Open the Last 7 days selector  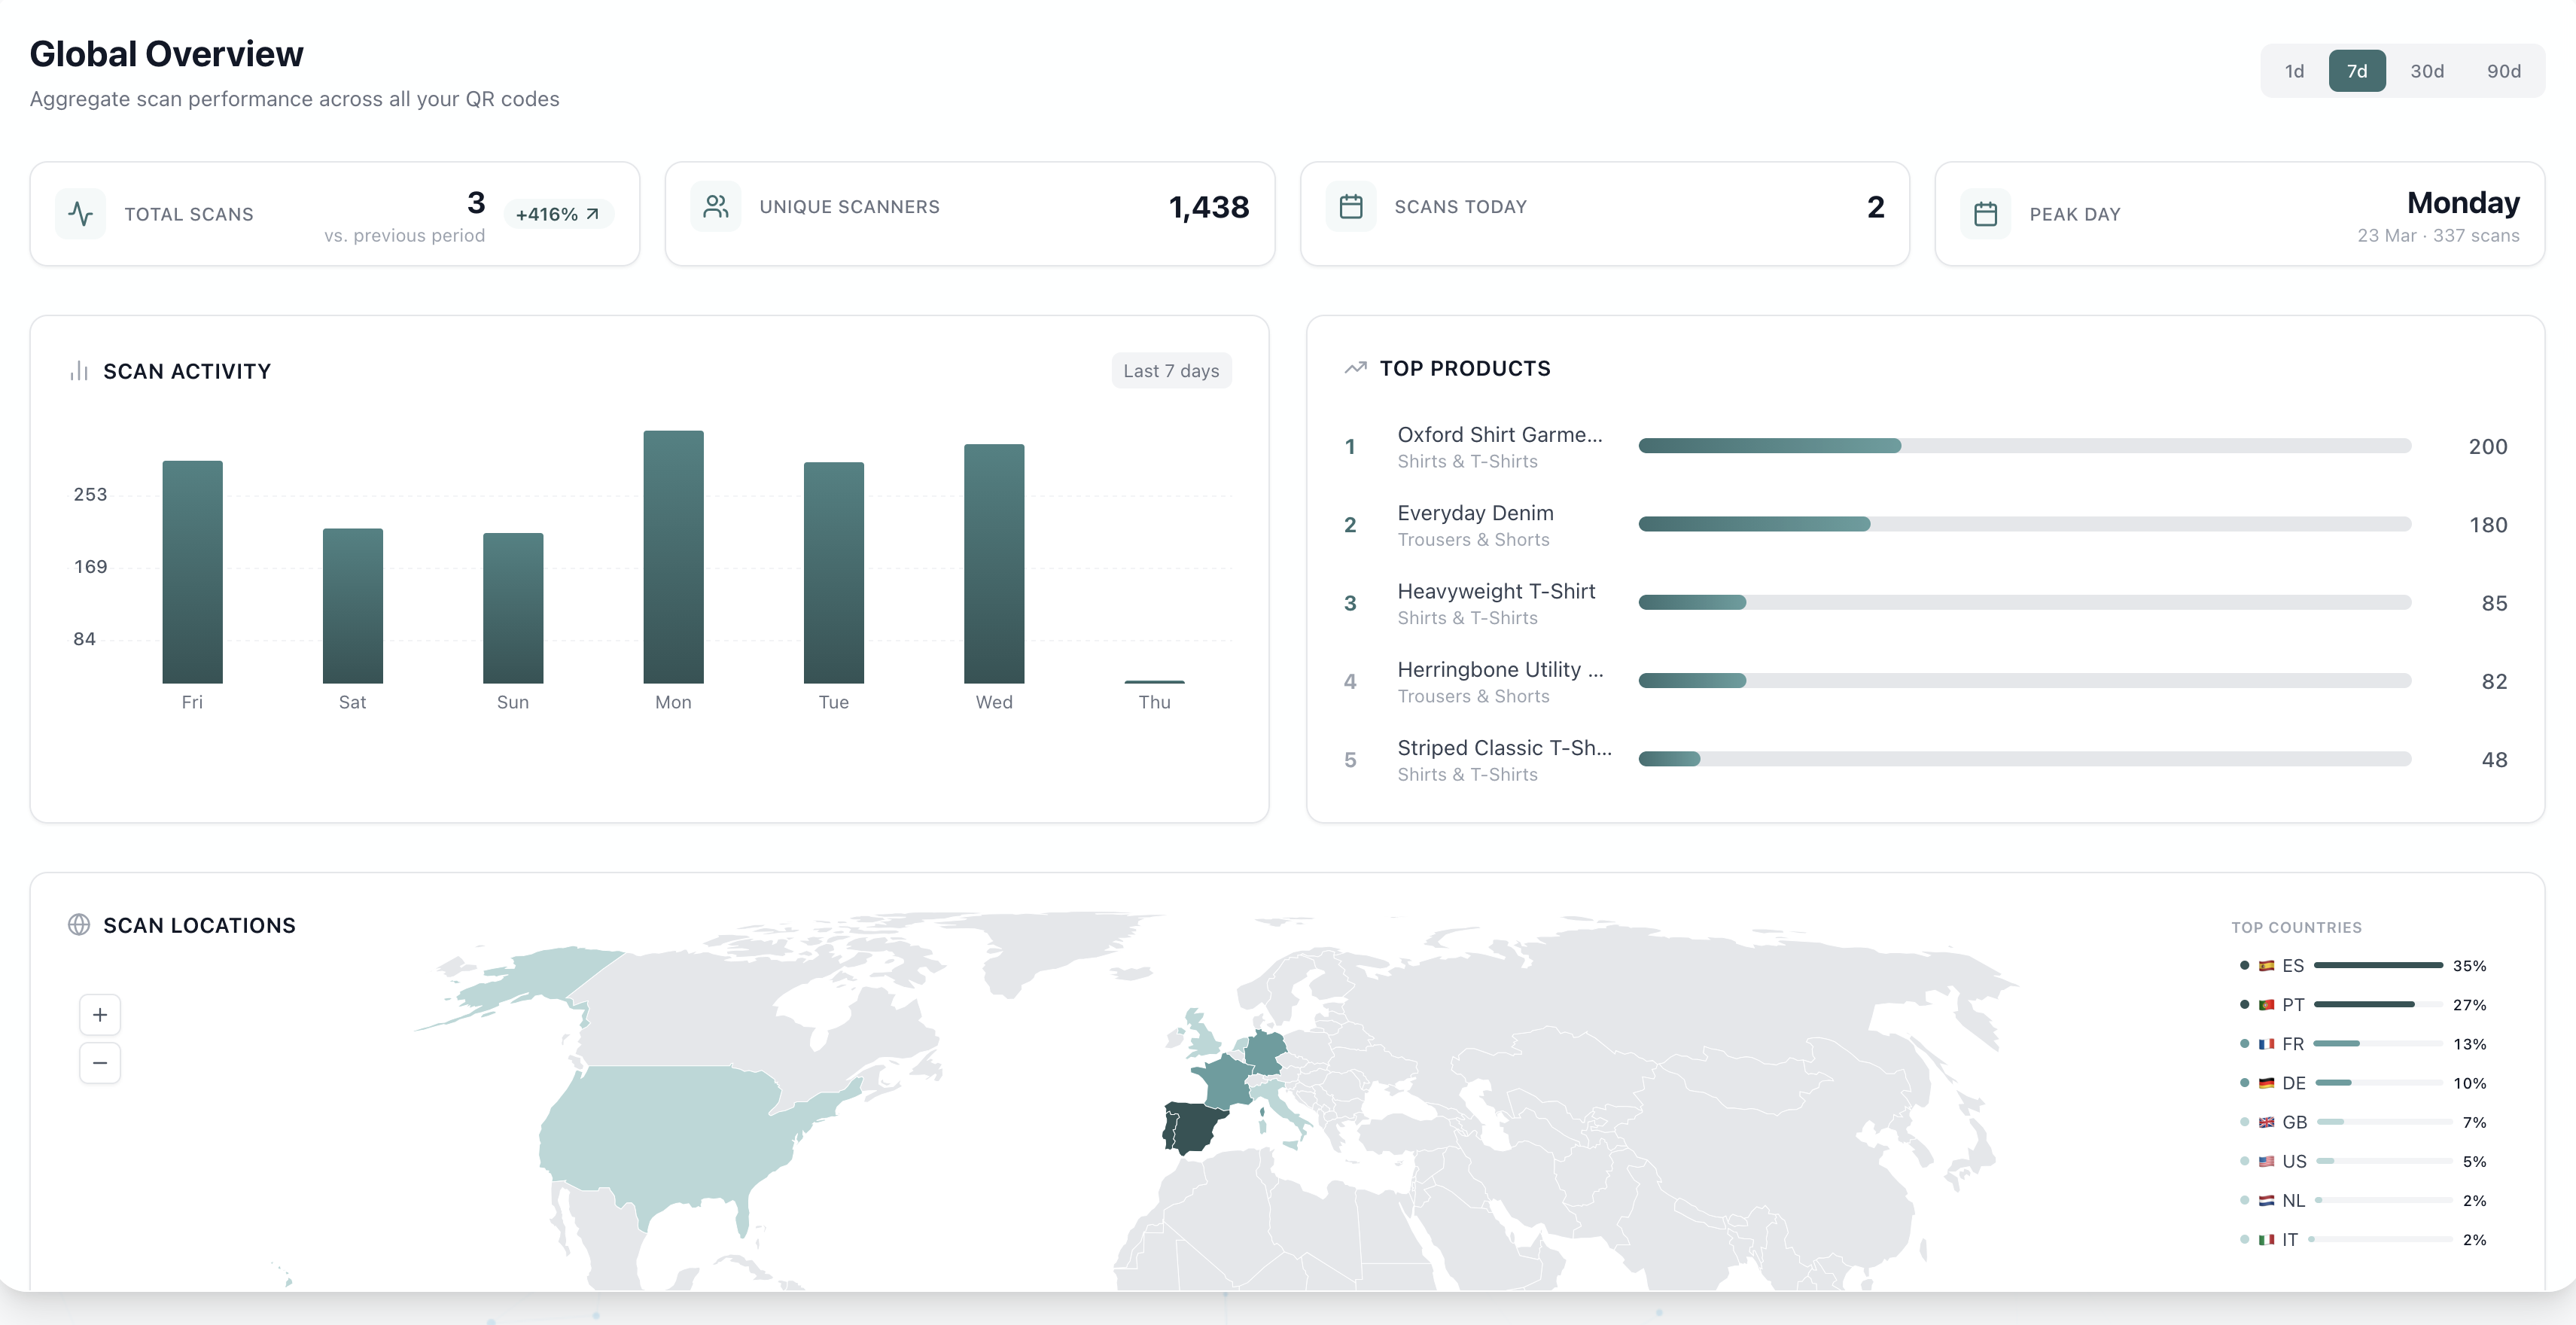(x=1171, y=370)
